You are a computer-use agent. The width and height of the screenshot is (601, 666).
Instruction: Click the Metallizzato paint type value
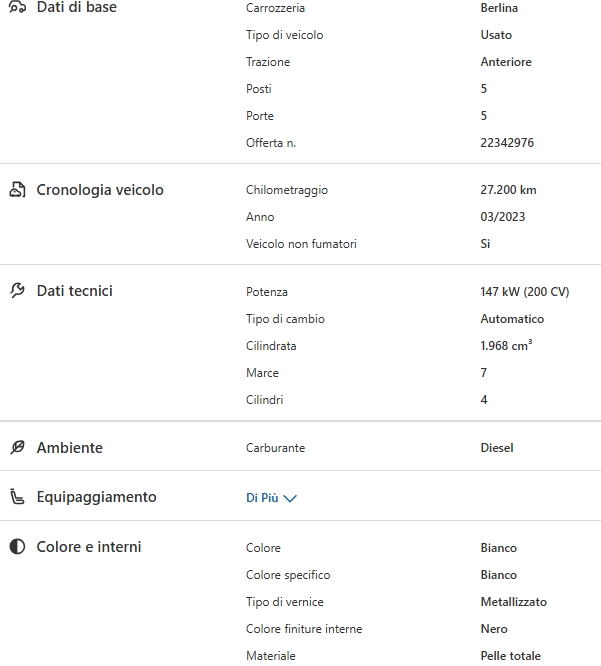(x=513, y=602)
